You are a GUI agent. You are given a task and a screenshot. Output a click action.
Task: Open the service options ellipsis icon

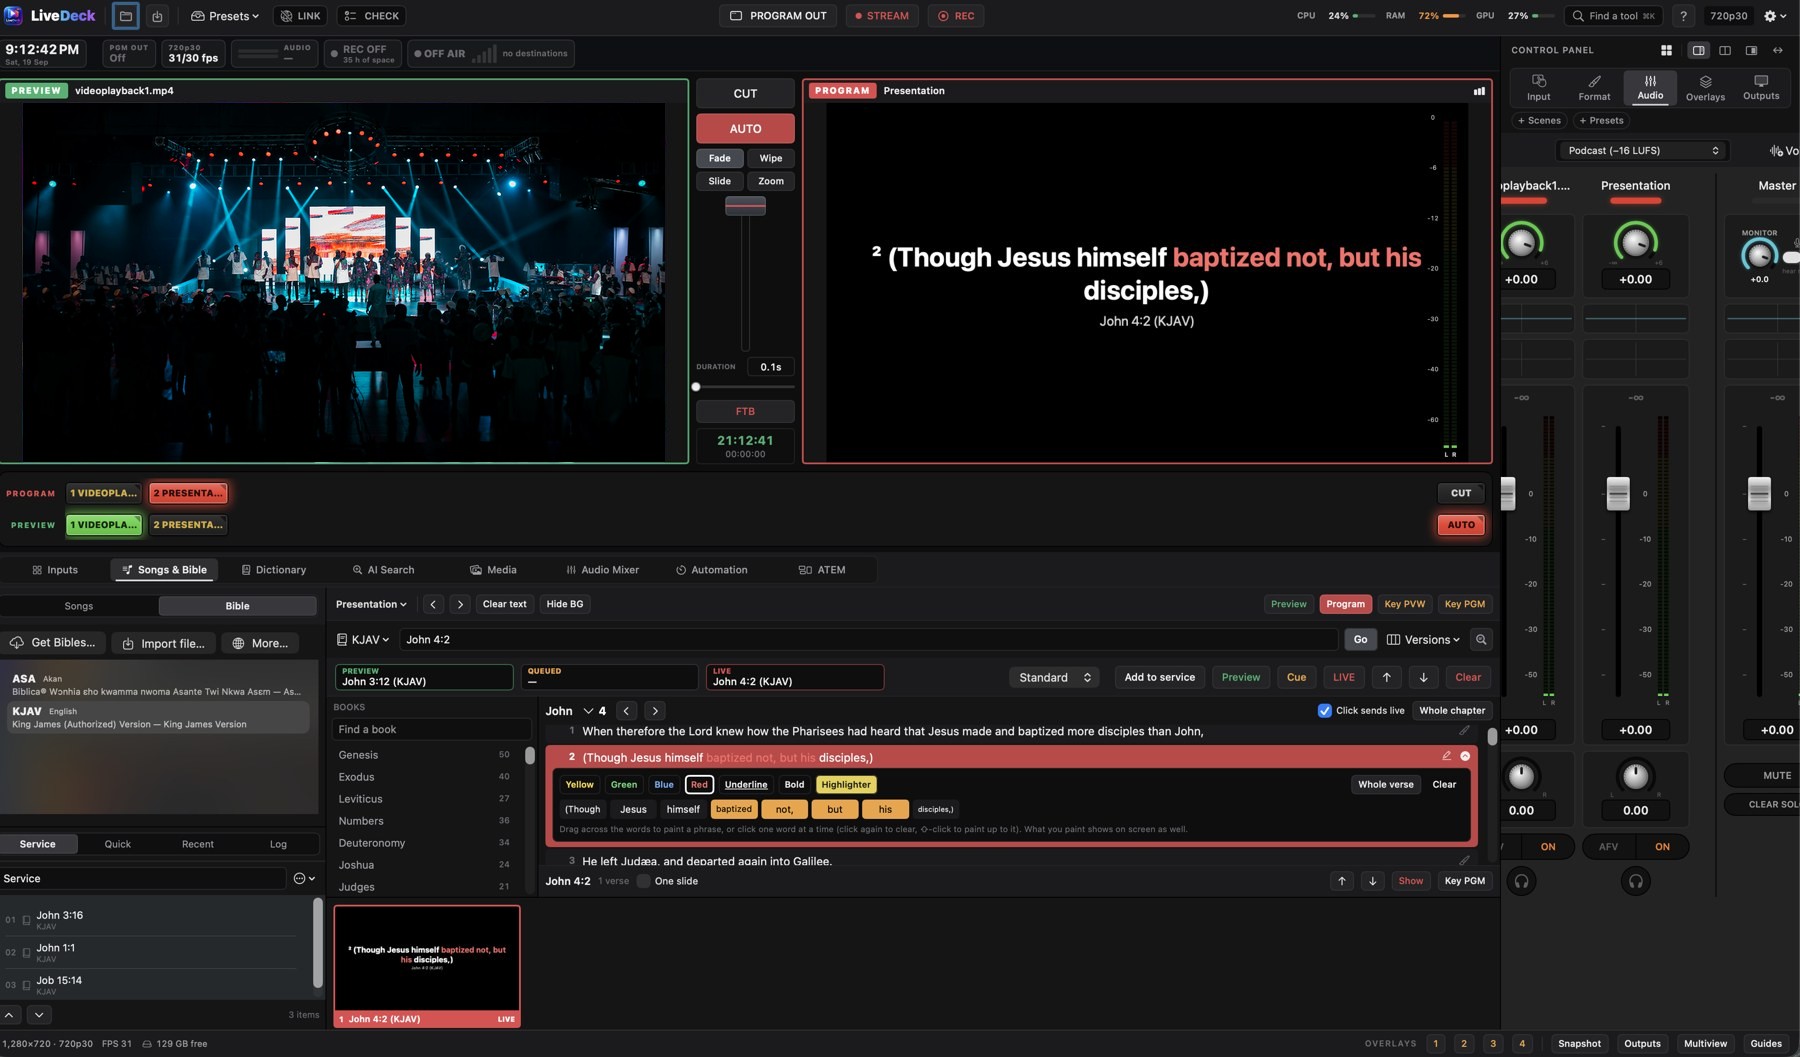(x=304, y=878)
